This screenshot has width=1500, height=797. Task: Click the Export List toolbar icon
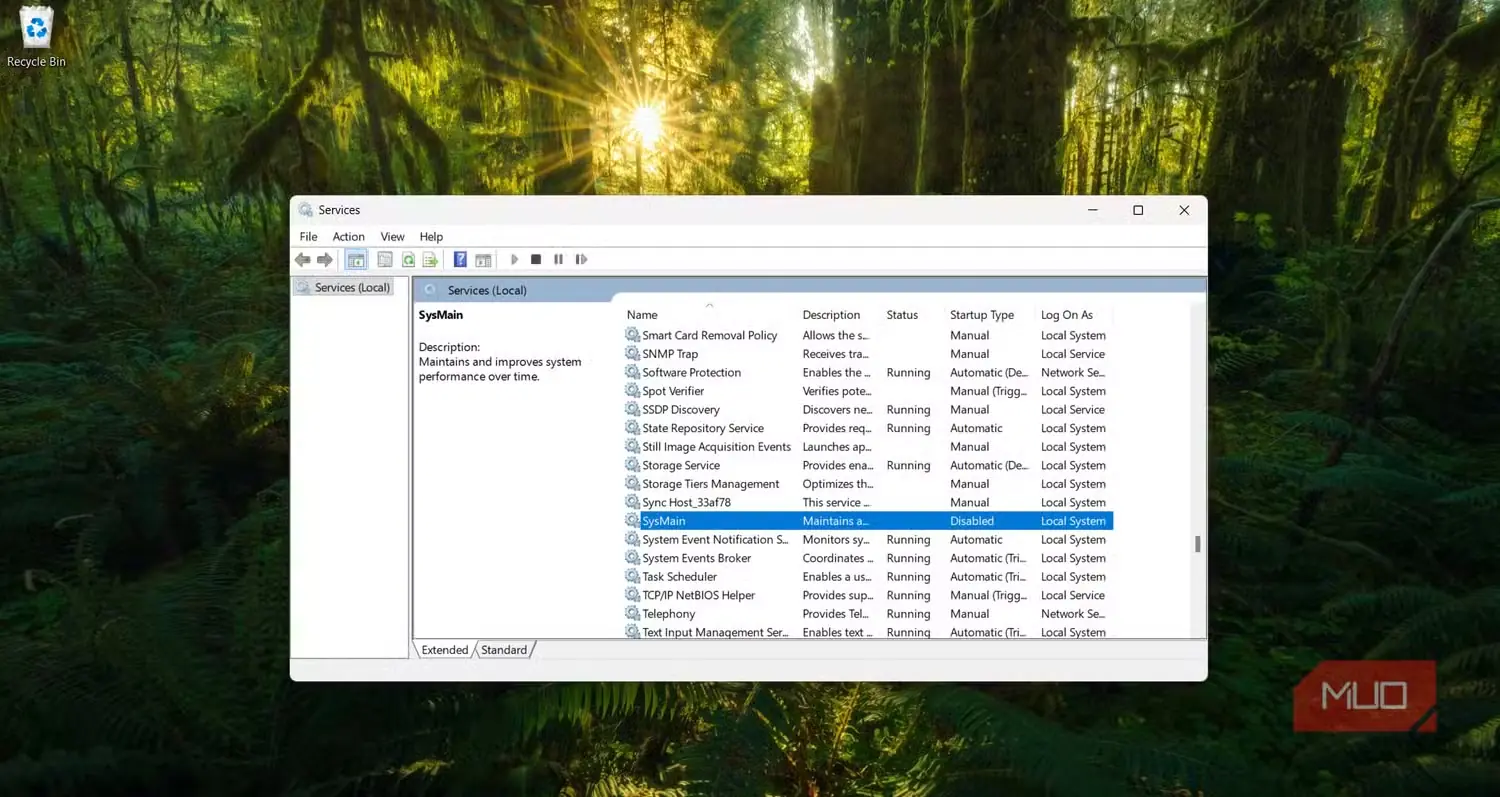(430, 260)
